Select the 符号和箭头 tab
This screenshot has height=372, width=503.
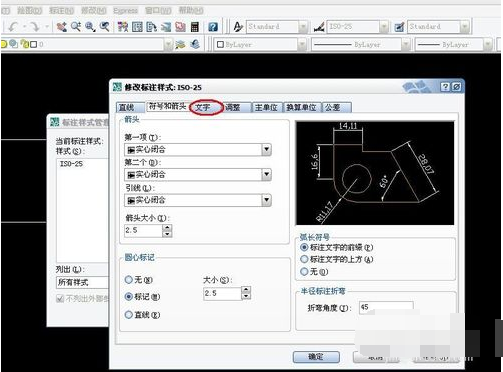point(167,106)
